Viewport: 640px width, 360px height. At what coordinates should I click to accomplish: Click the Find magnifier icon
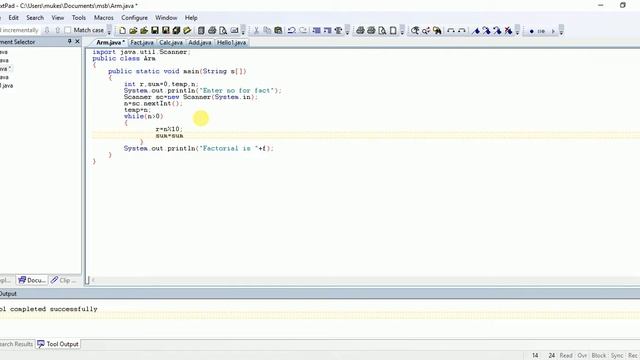click(415, 31)
